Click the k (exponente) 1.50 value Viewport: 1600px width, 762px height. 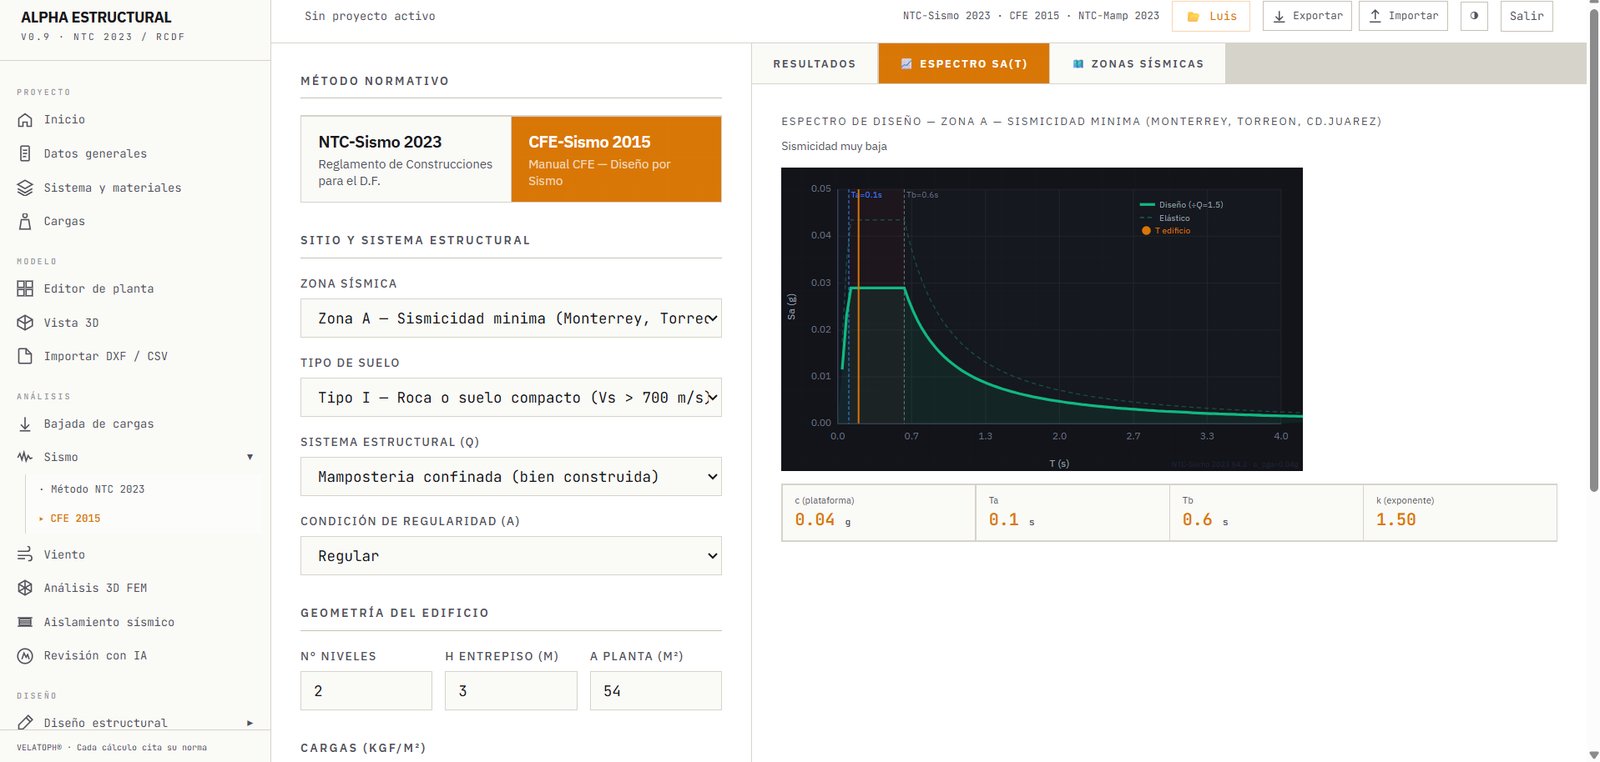[1396, 520]
